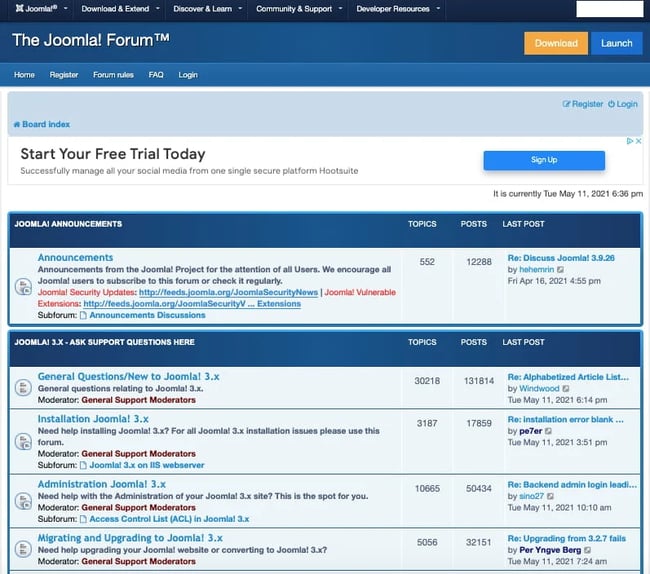View latest post icon next to hehemrin
This screenshot has height=574, width=650.
click(x=560, y=270)
